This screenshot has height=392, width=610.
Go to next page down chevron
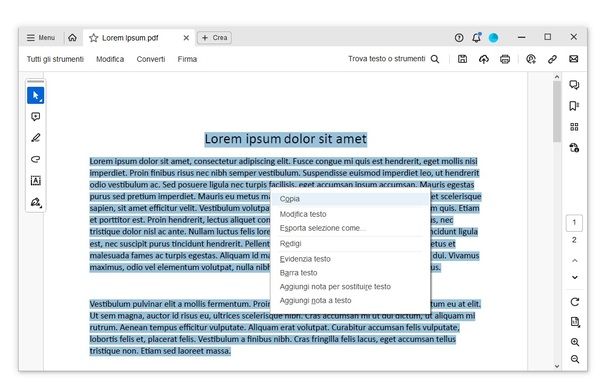(x=575, y=277)
